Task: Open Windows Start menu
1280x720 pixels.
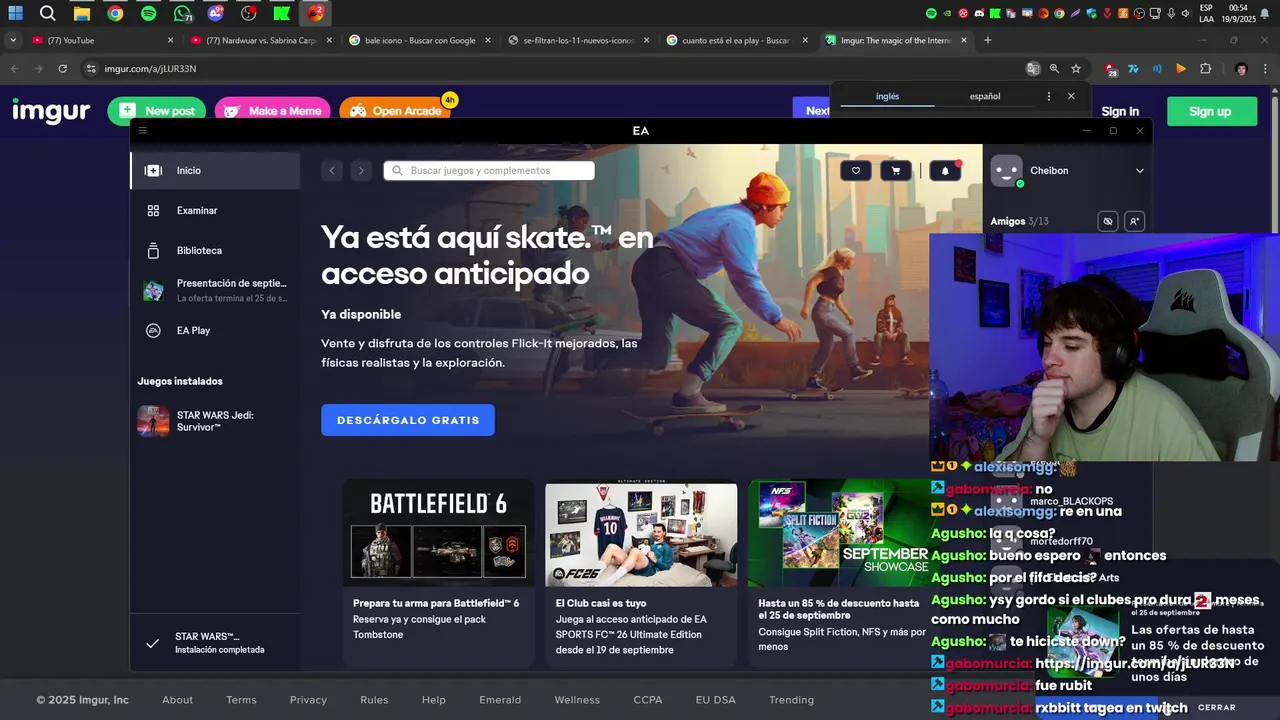Action: tap(15, 13)
